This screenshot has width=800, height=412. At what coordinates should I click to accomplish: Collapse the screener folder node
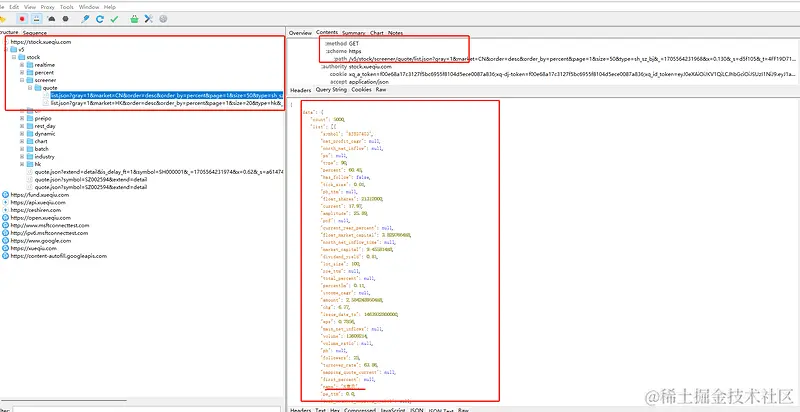click(22, 80)
